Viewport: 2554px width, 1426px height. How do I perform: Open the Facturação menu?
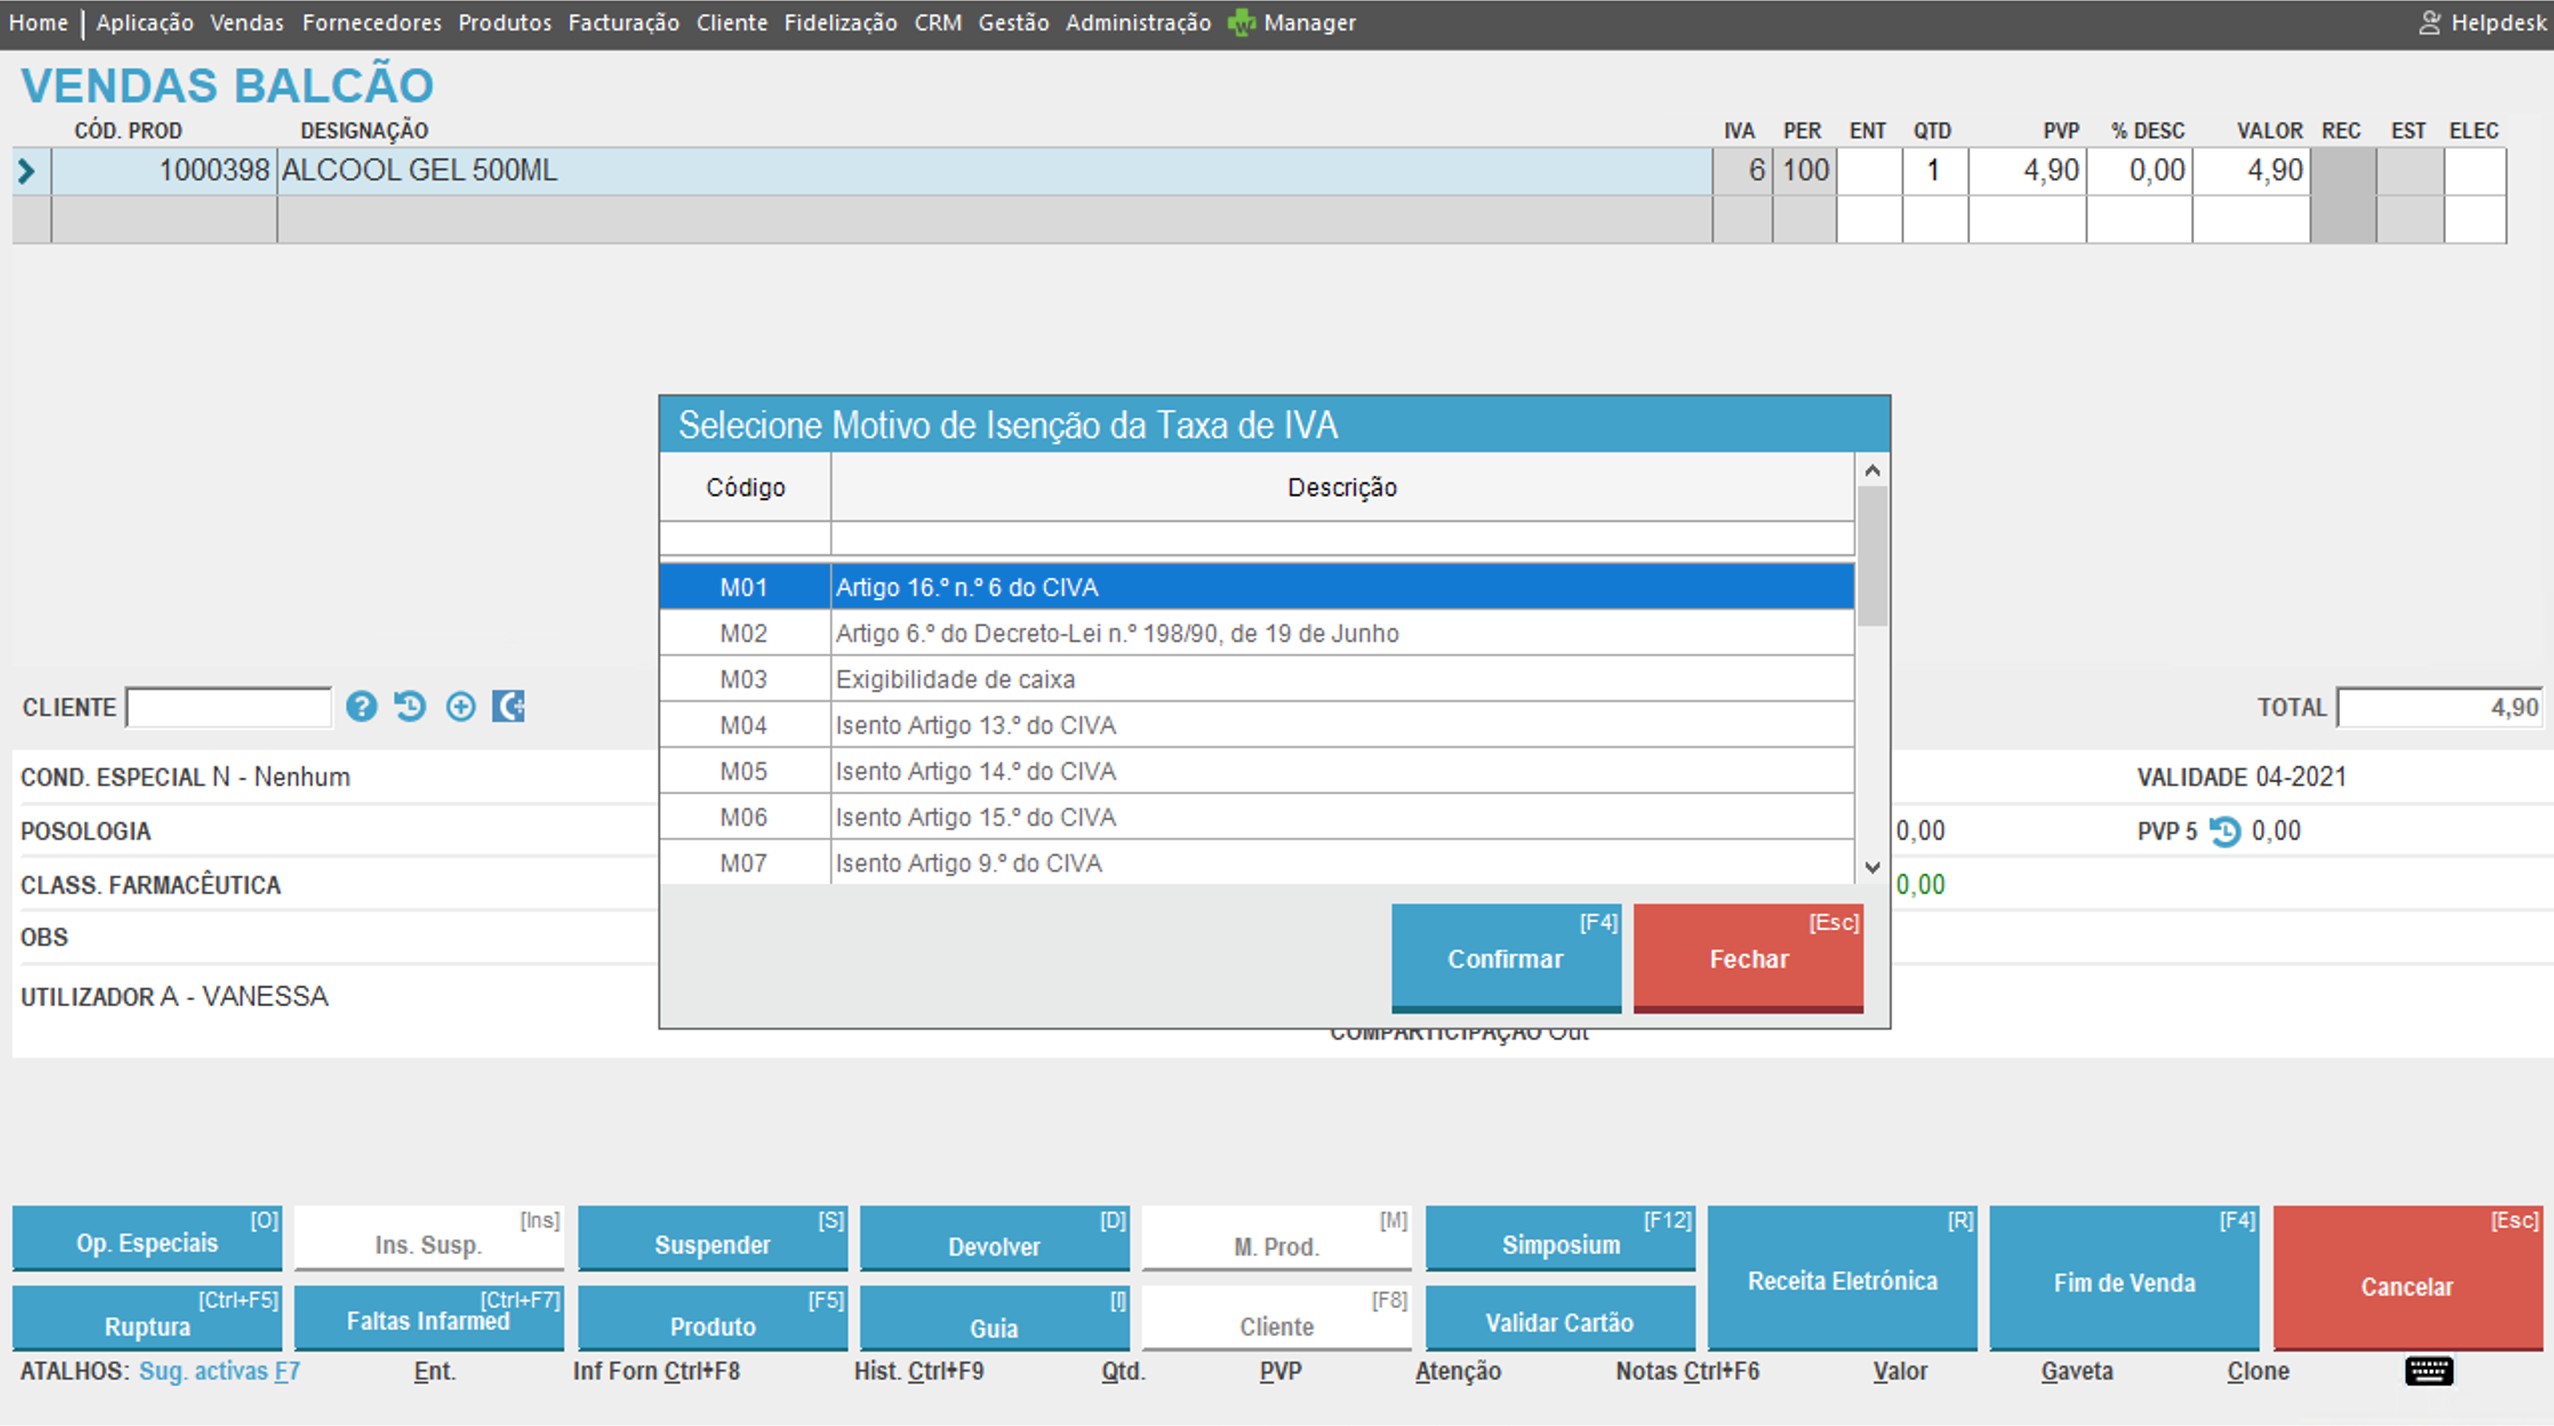tap(623, 22)
